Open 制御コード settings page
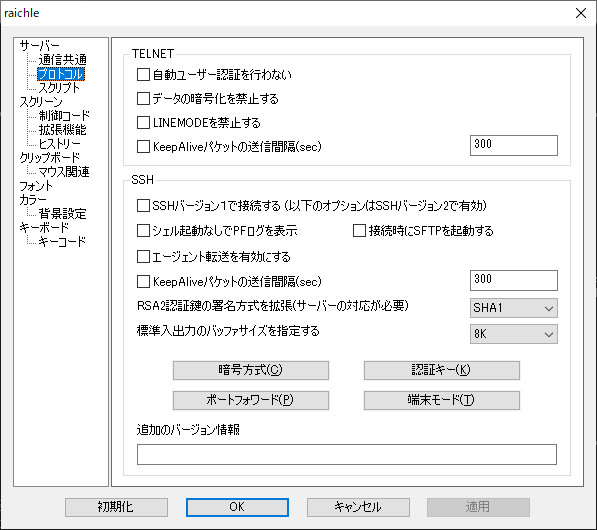The image size is (597, 530). (x=64, y=116)
